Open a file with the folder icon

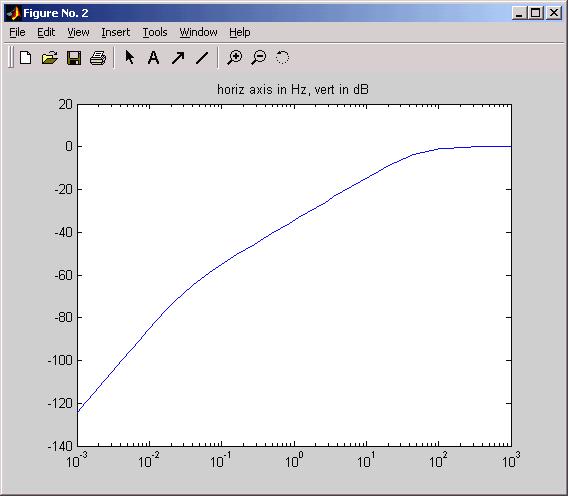tap(50, 58)
